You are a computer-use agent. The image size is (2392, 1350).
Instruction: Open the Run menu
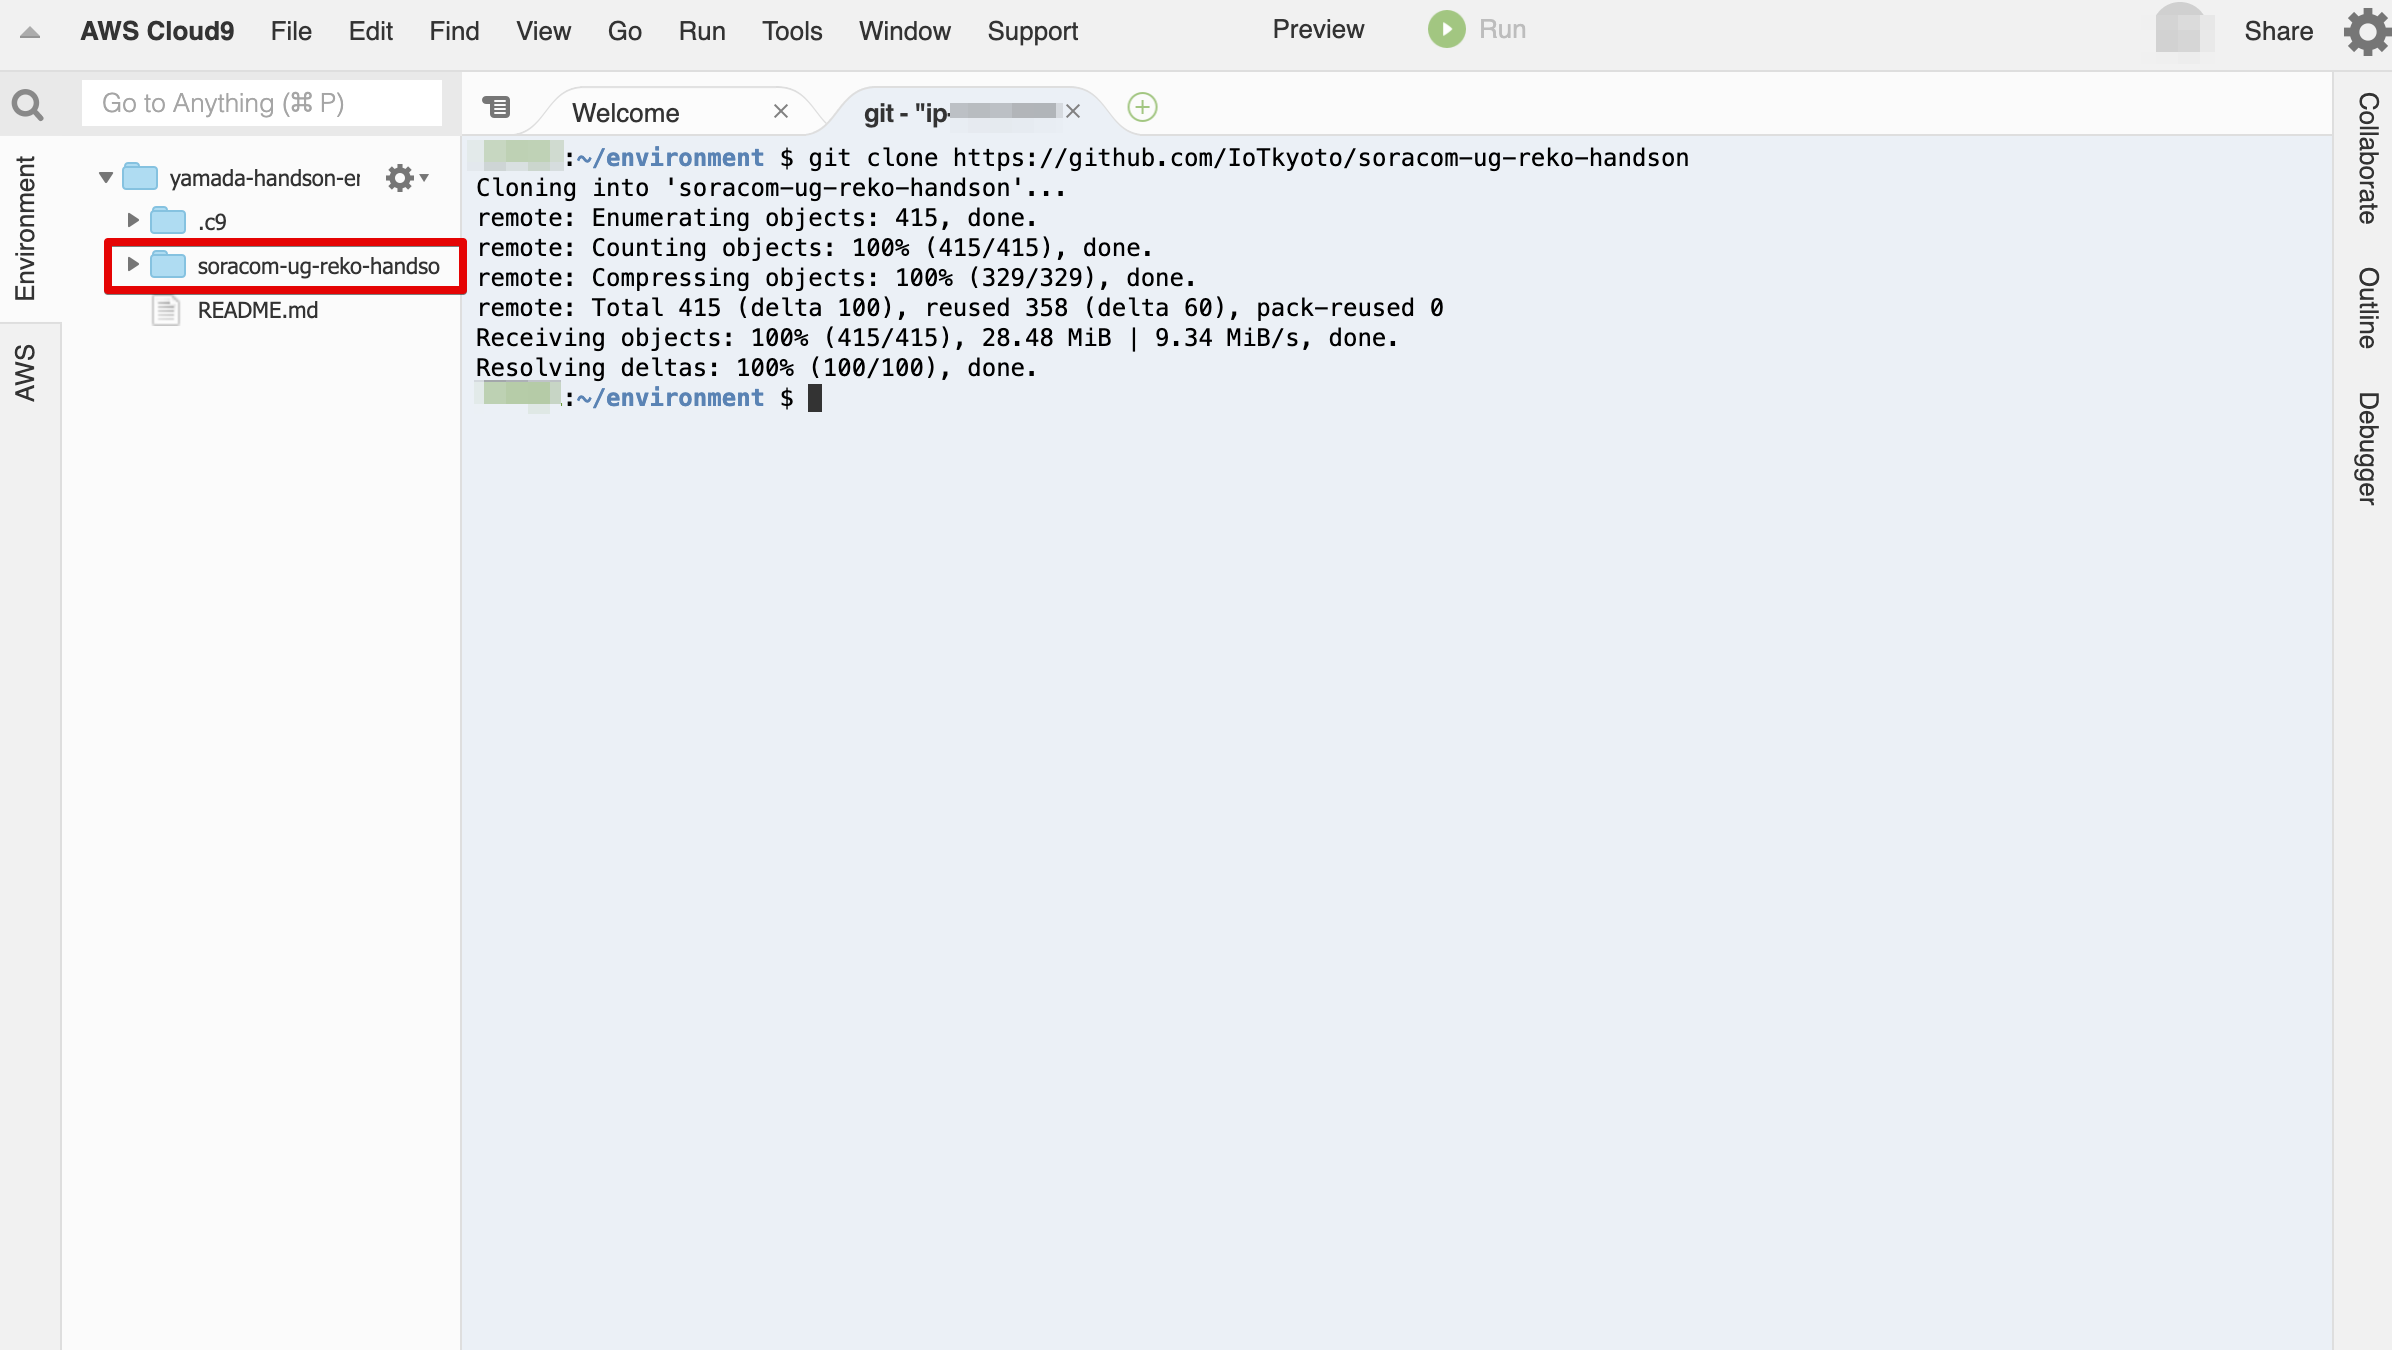tap(701, 31)
